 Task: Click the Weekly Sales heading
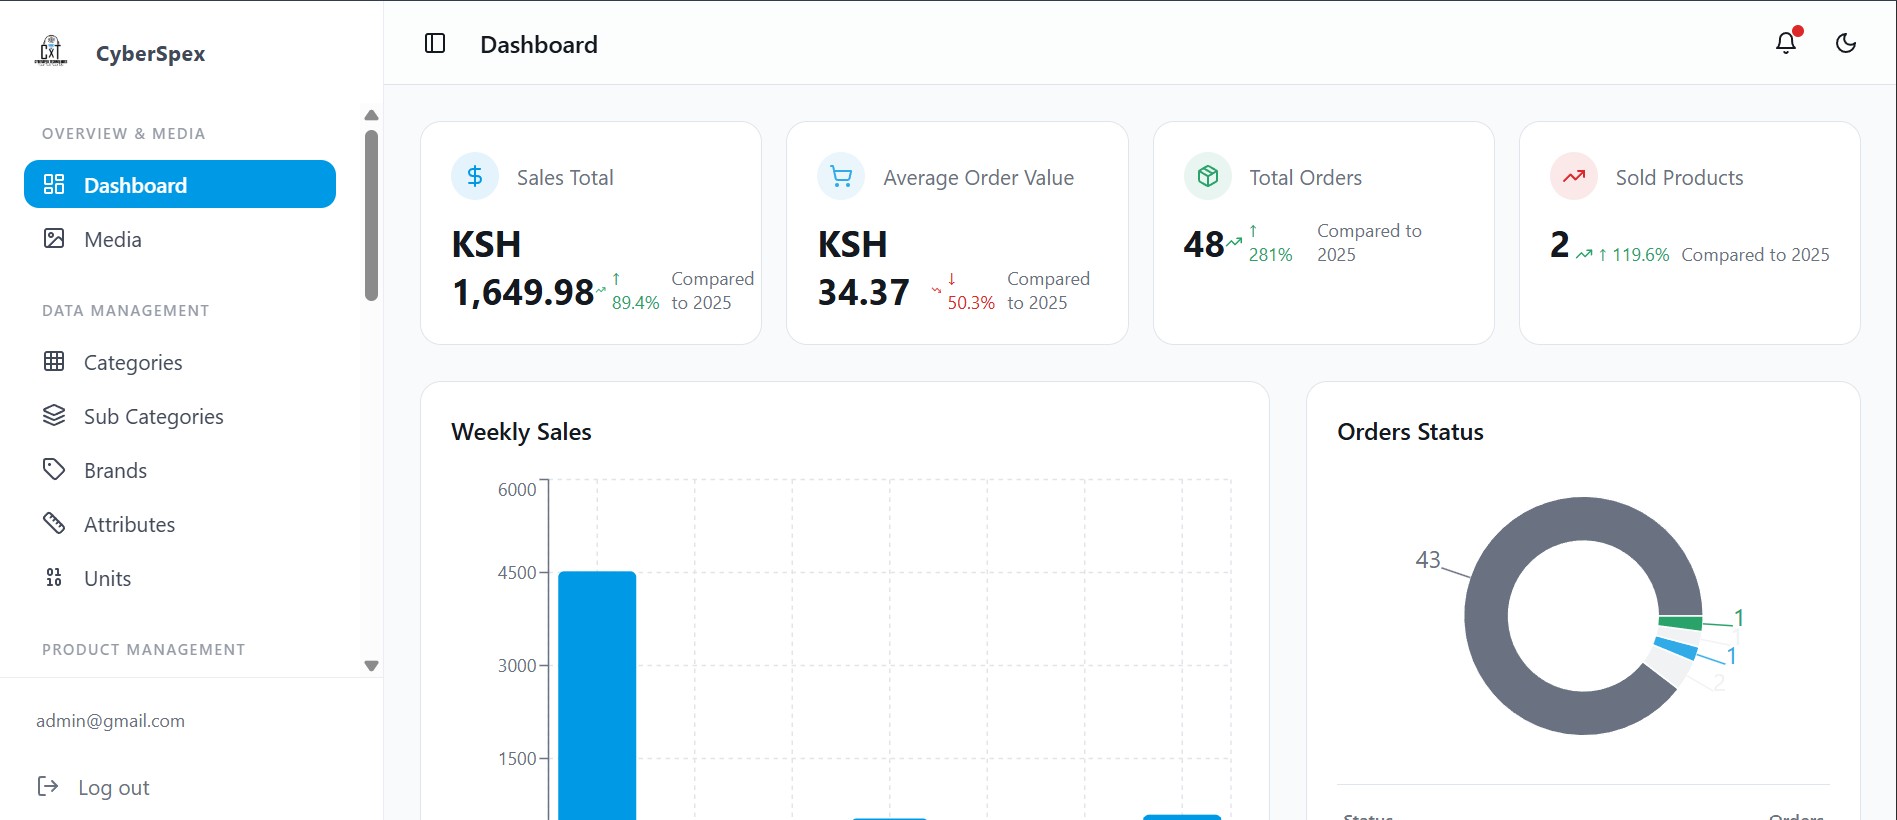(521, 432)
